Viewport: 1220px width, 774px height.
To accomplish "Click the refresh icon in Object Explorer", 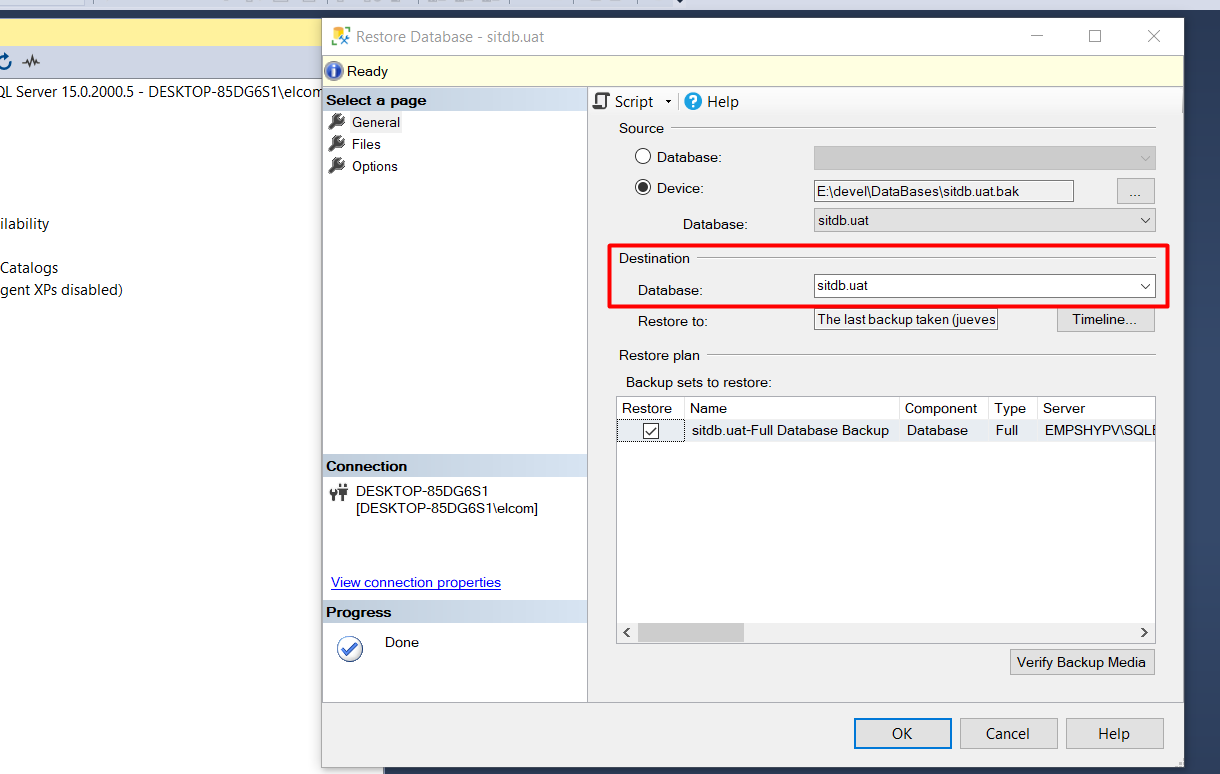I will pos(5,61).
